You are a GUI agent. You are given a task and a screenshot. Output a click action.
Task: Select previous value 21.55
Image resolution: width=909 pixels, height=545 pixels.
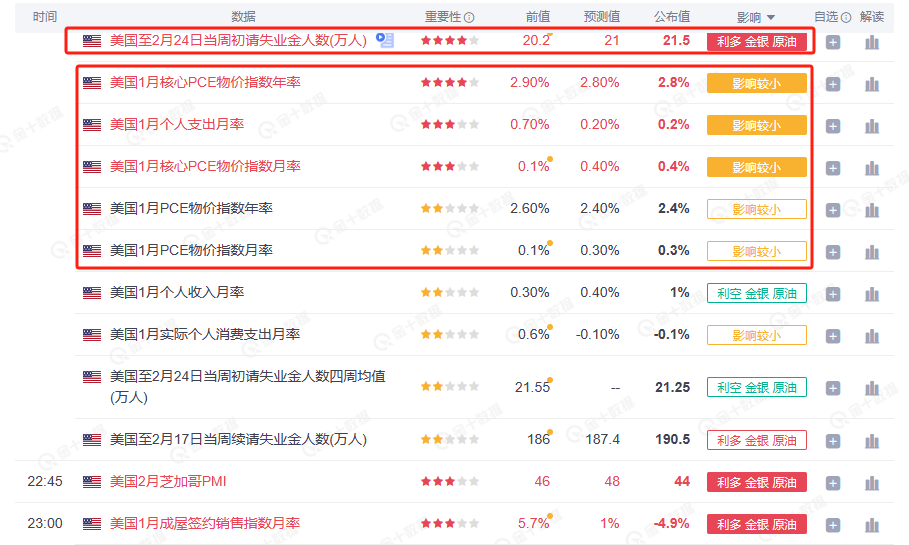pos(532,387)
